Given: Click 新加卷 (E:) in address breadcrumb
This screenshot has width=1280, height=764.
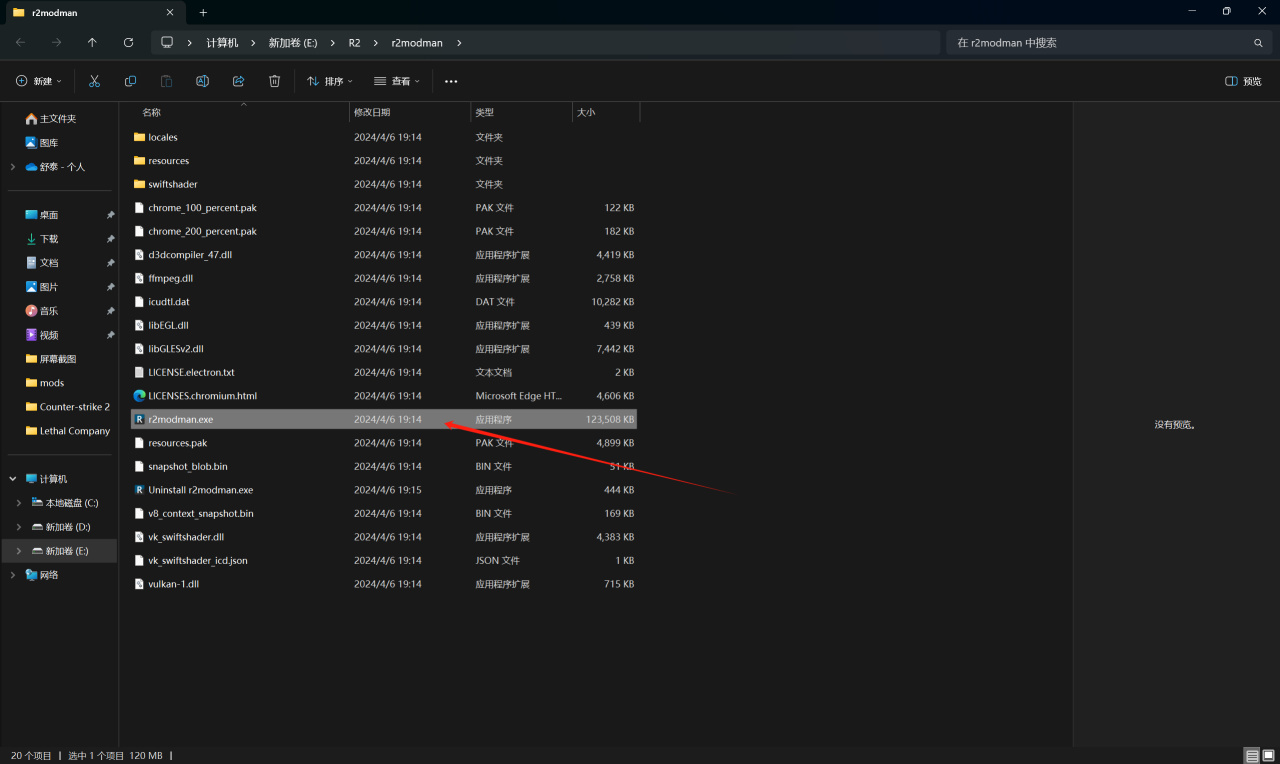Looking at the screenshot, I should pos(293,43).
